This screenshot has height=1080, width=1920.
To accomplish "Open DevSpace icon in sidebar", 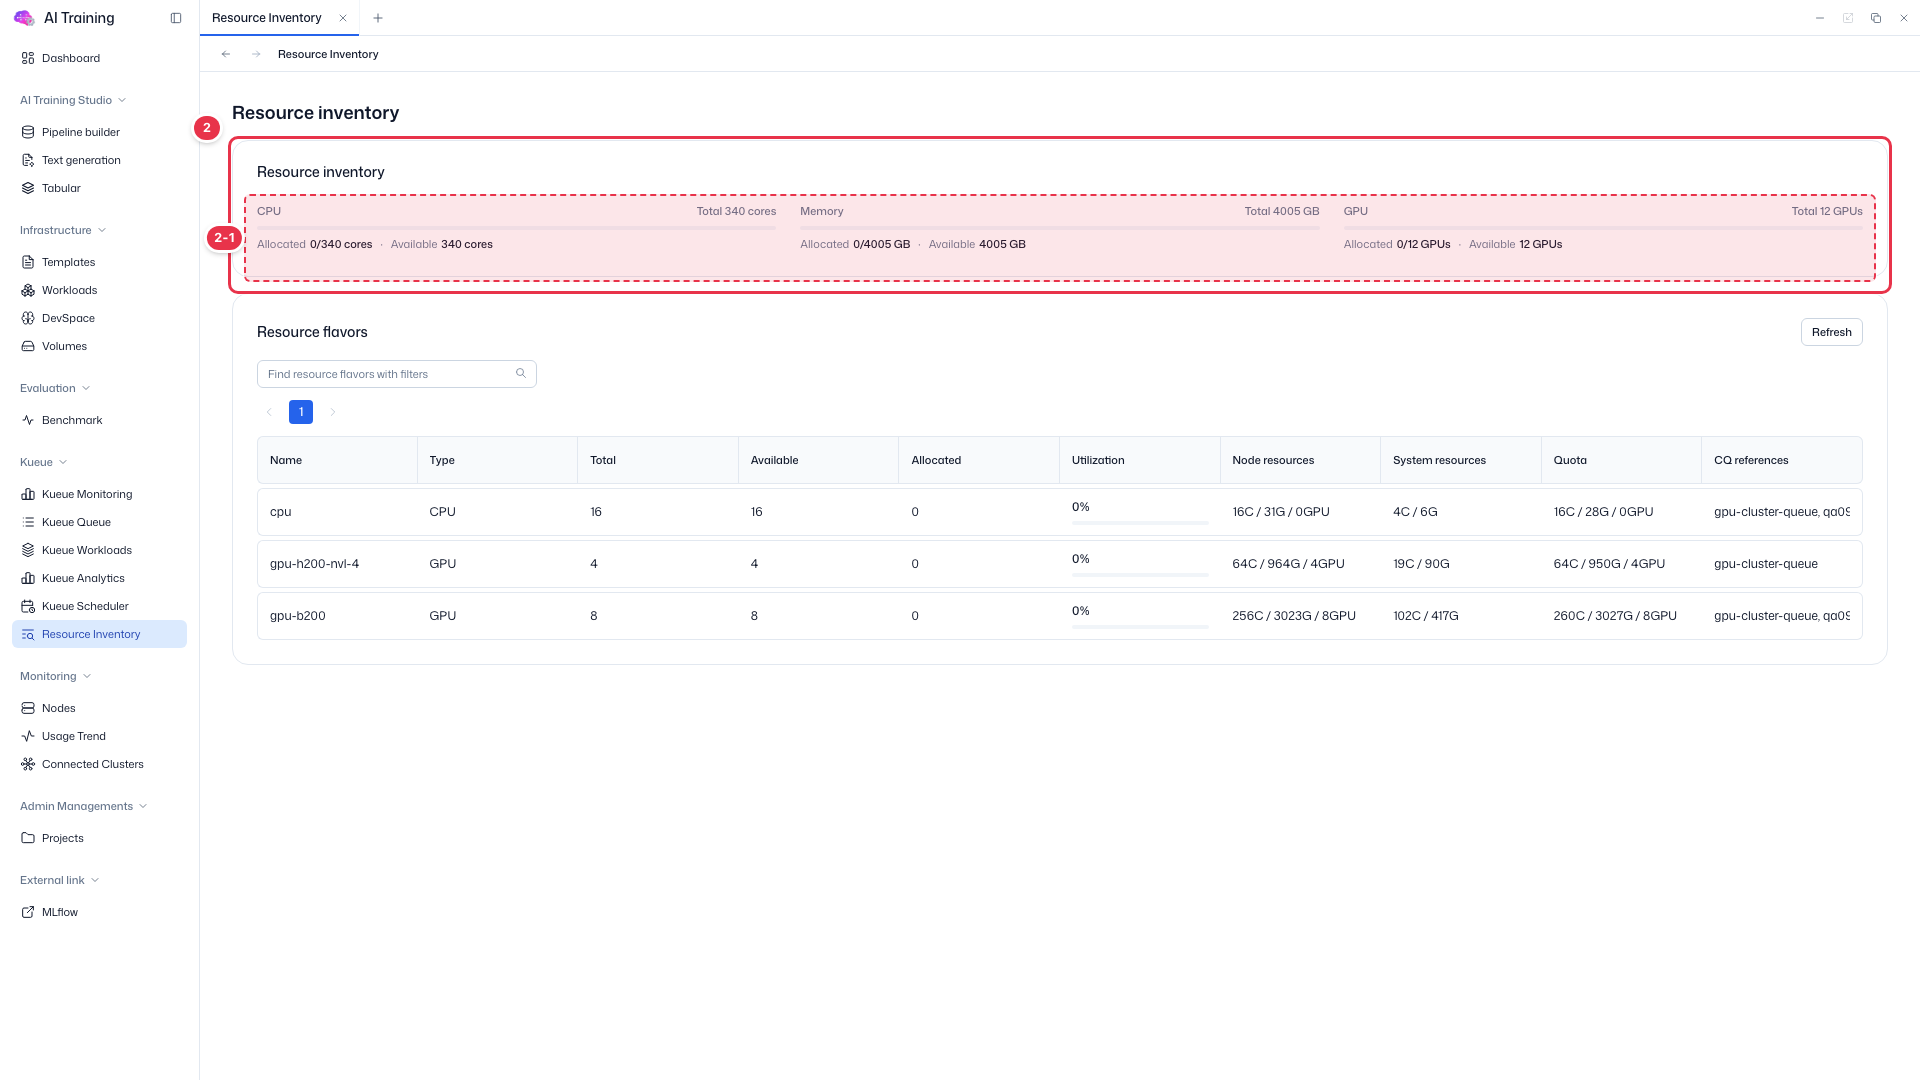I will [28, 318].
